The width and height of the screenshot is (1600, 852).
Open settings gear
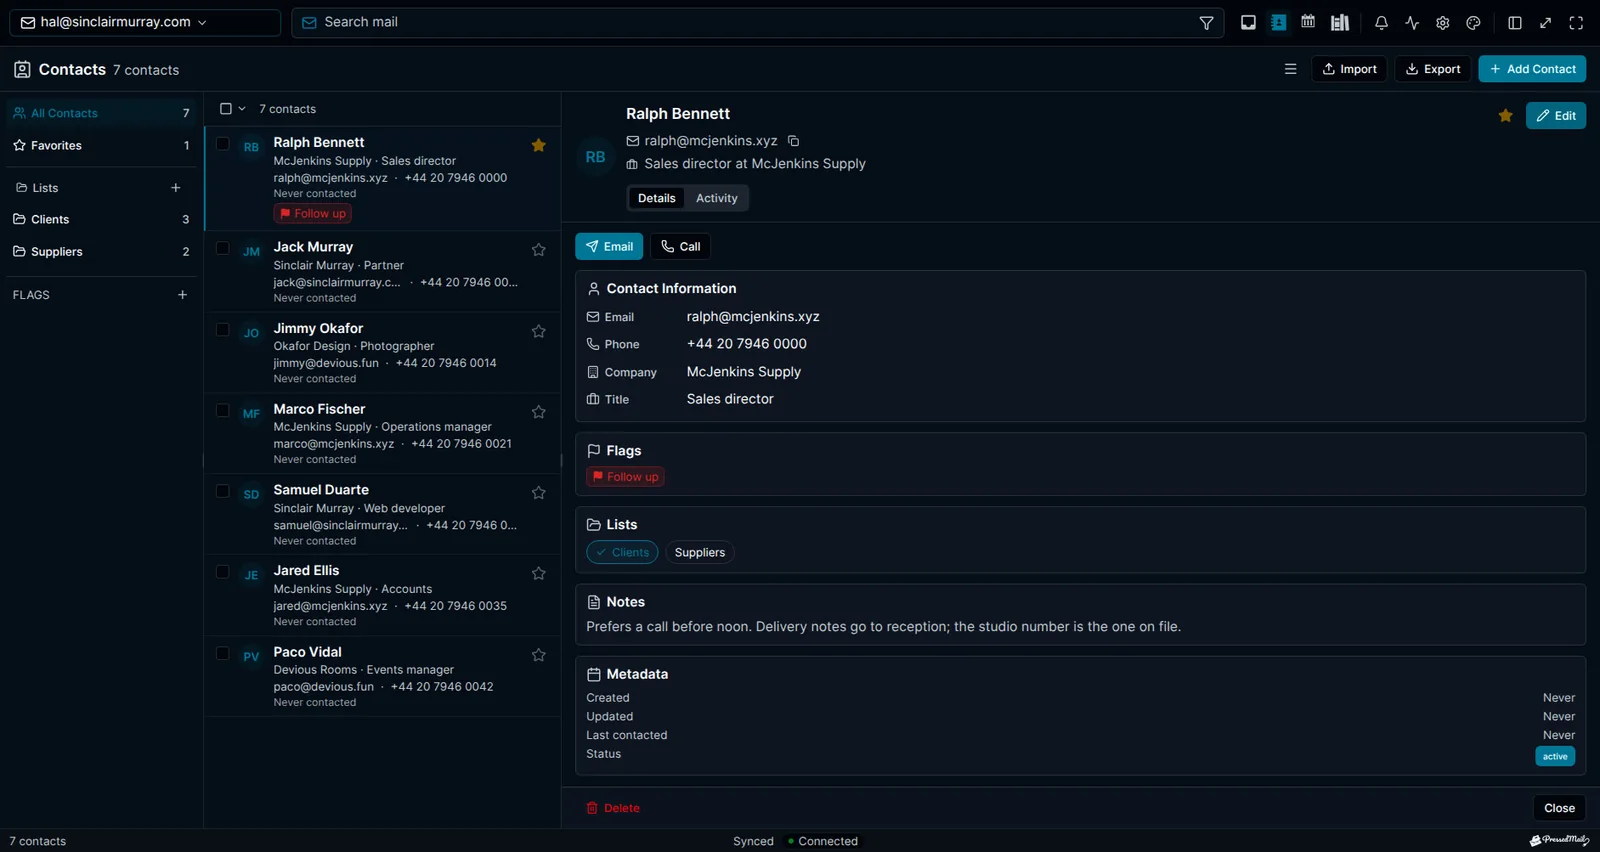click(x=1443, y=22)
